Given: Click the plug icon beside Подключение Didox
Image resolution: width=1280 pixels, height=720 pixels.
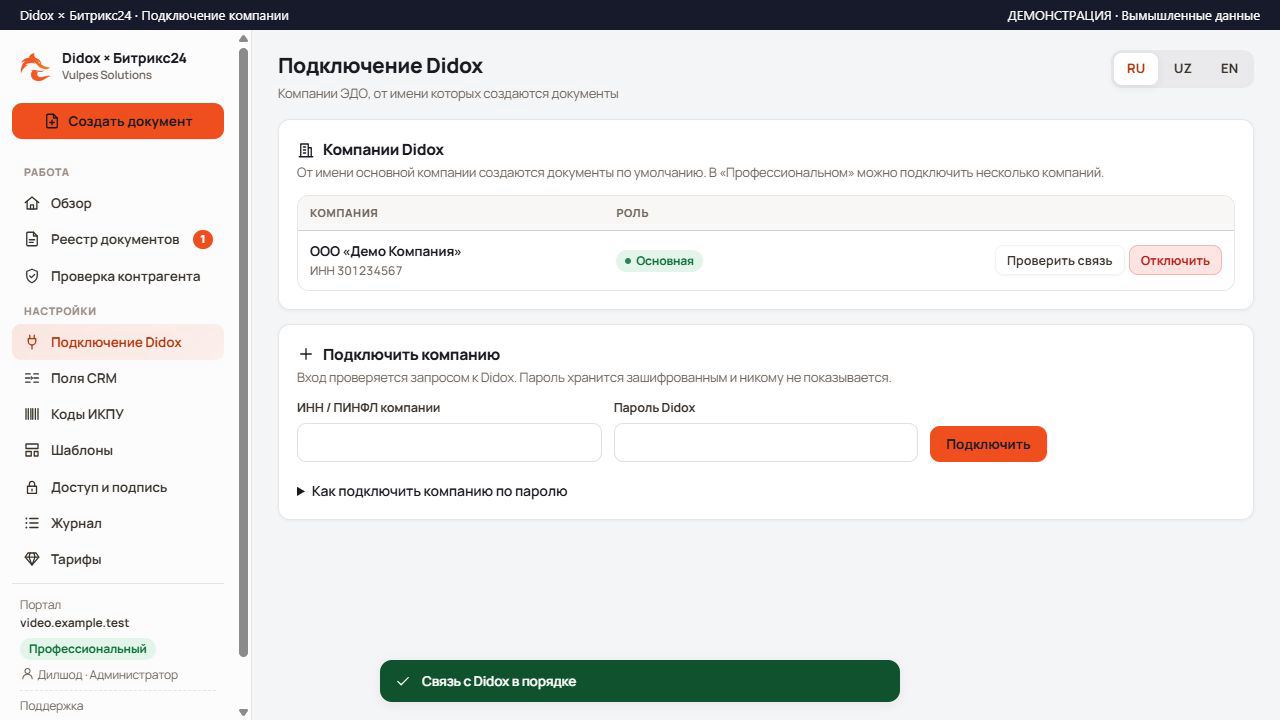Looking at the screenshot, I should (x=32, y=342).
